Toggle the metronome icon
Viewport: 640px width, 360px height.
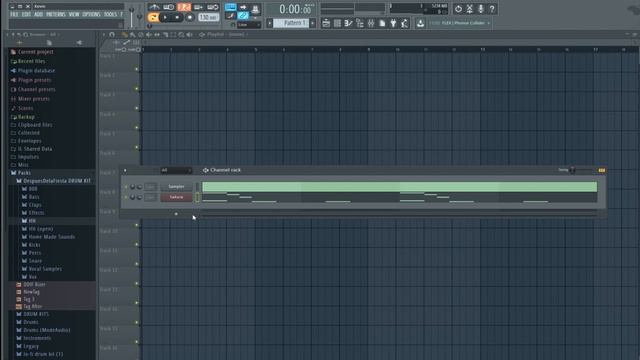click(x=154, y=7)
